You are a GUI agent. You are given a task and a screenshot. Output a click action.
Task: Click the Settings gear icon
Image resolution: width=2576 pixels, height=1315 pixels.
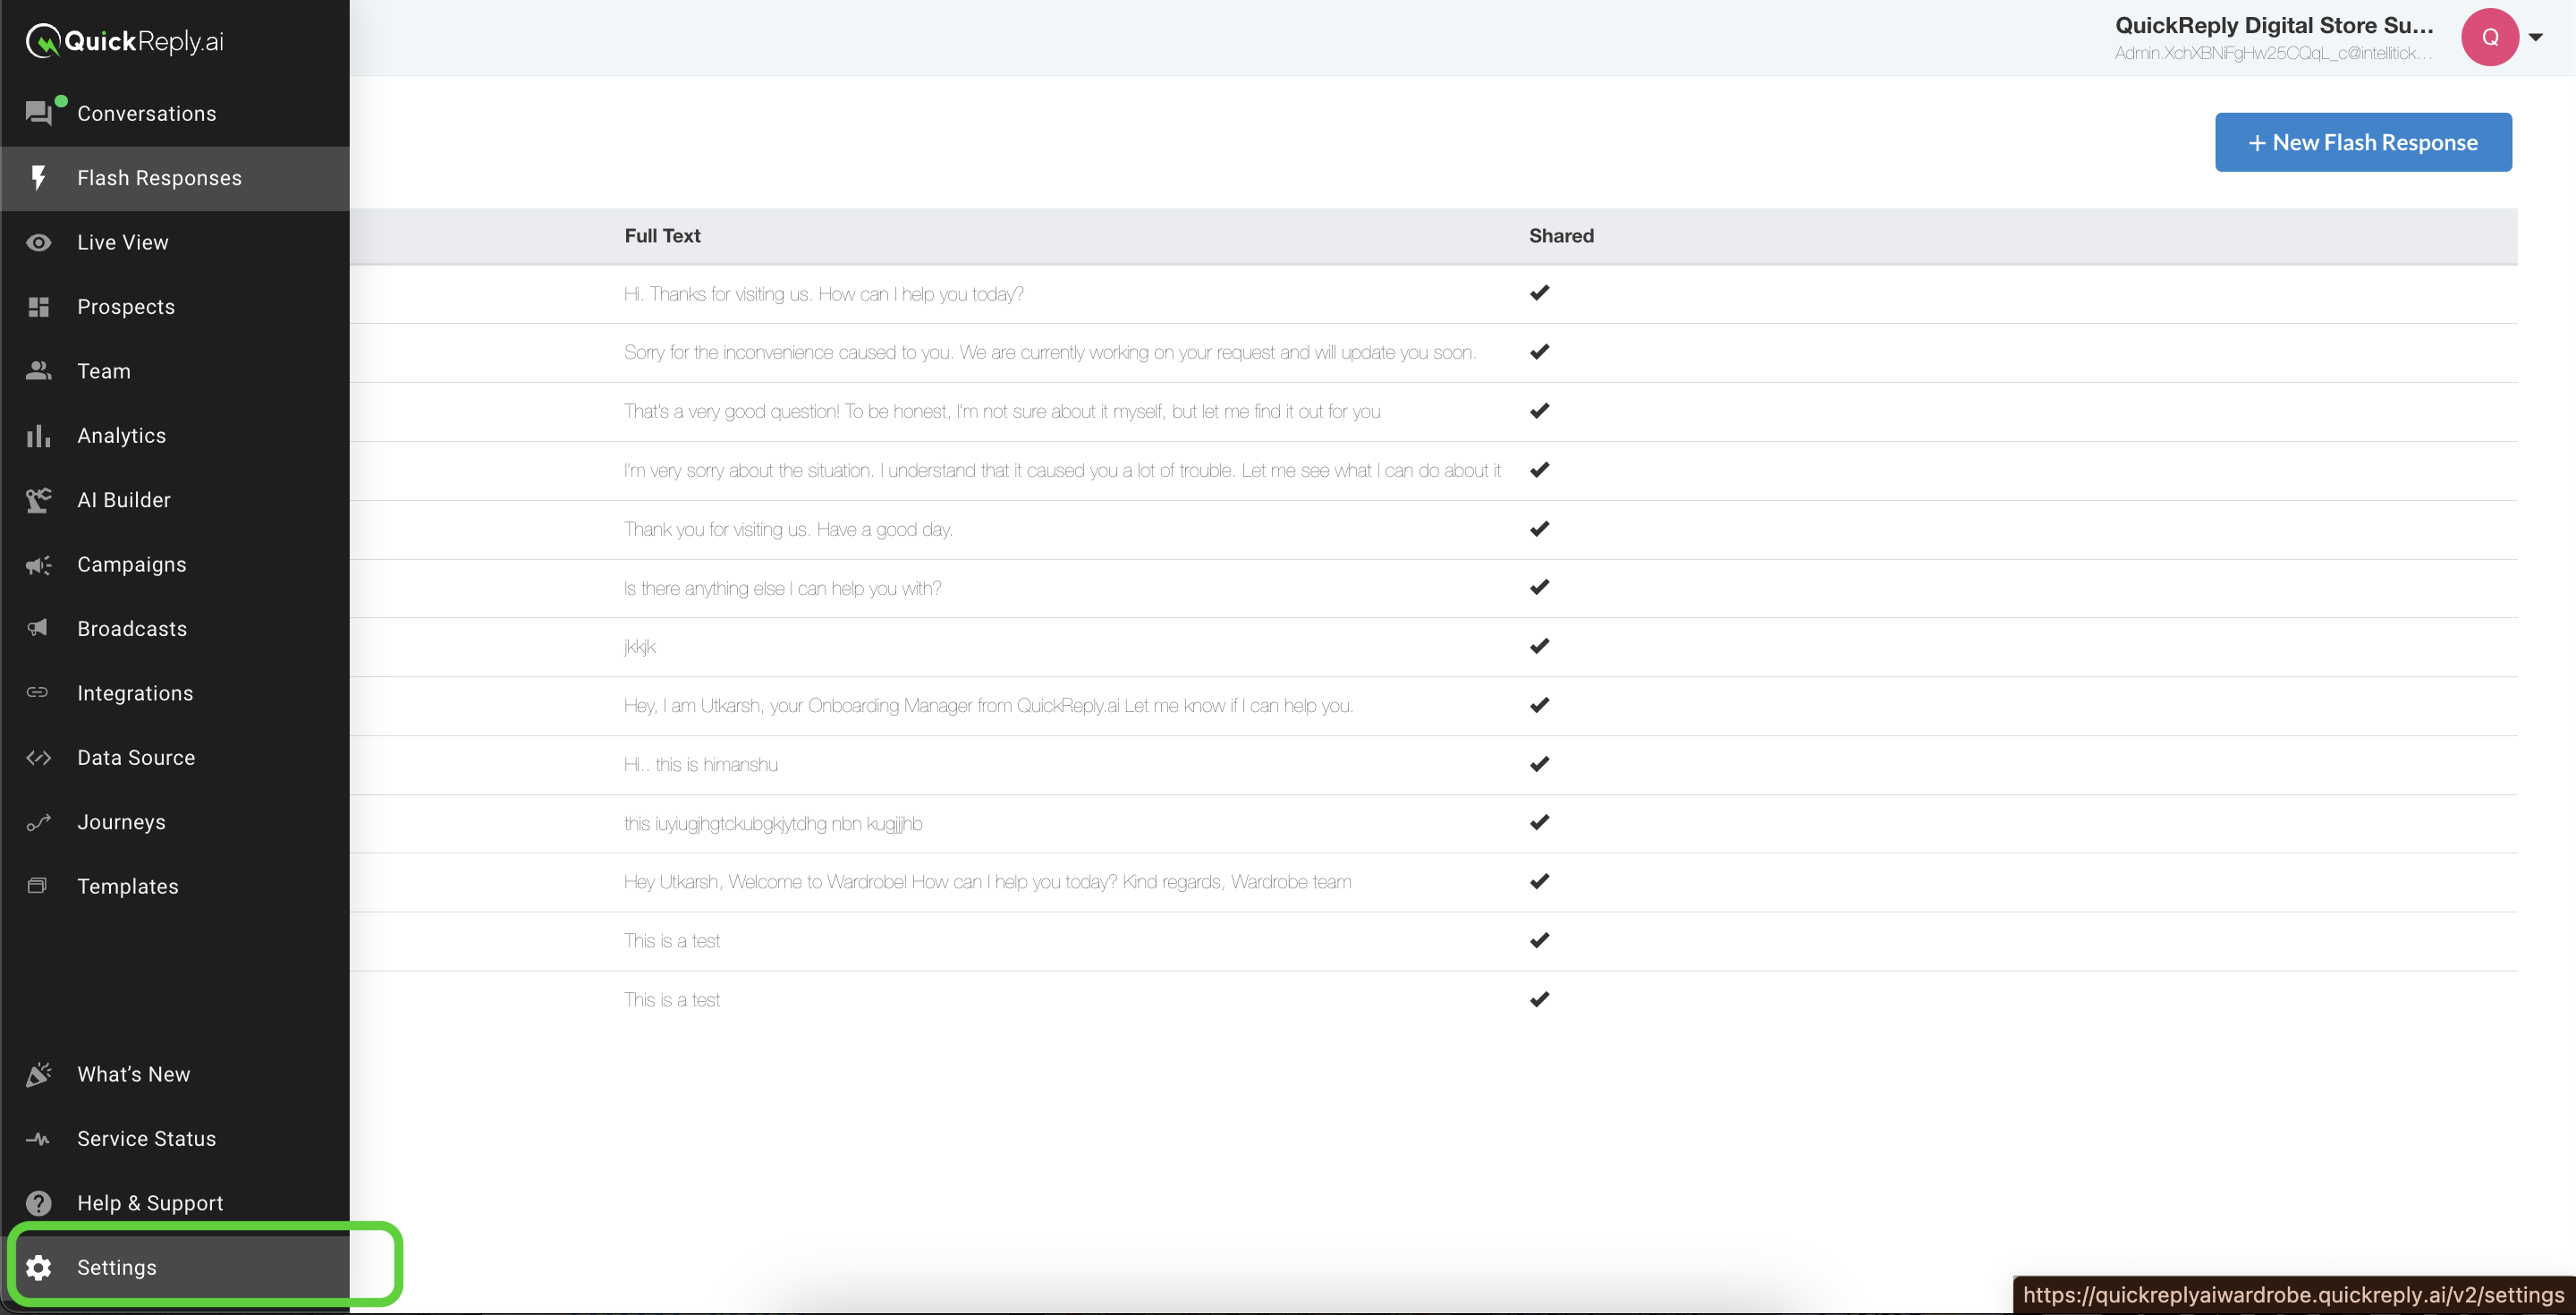coord(39,1267)
